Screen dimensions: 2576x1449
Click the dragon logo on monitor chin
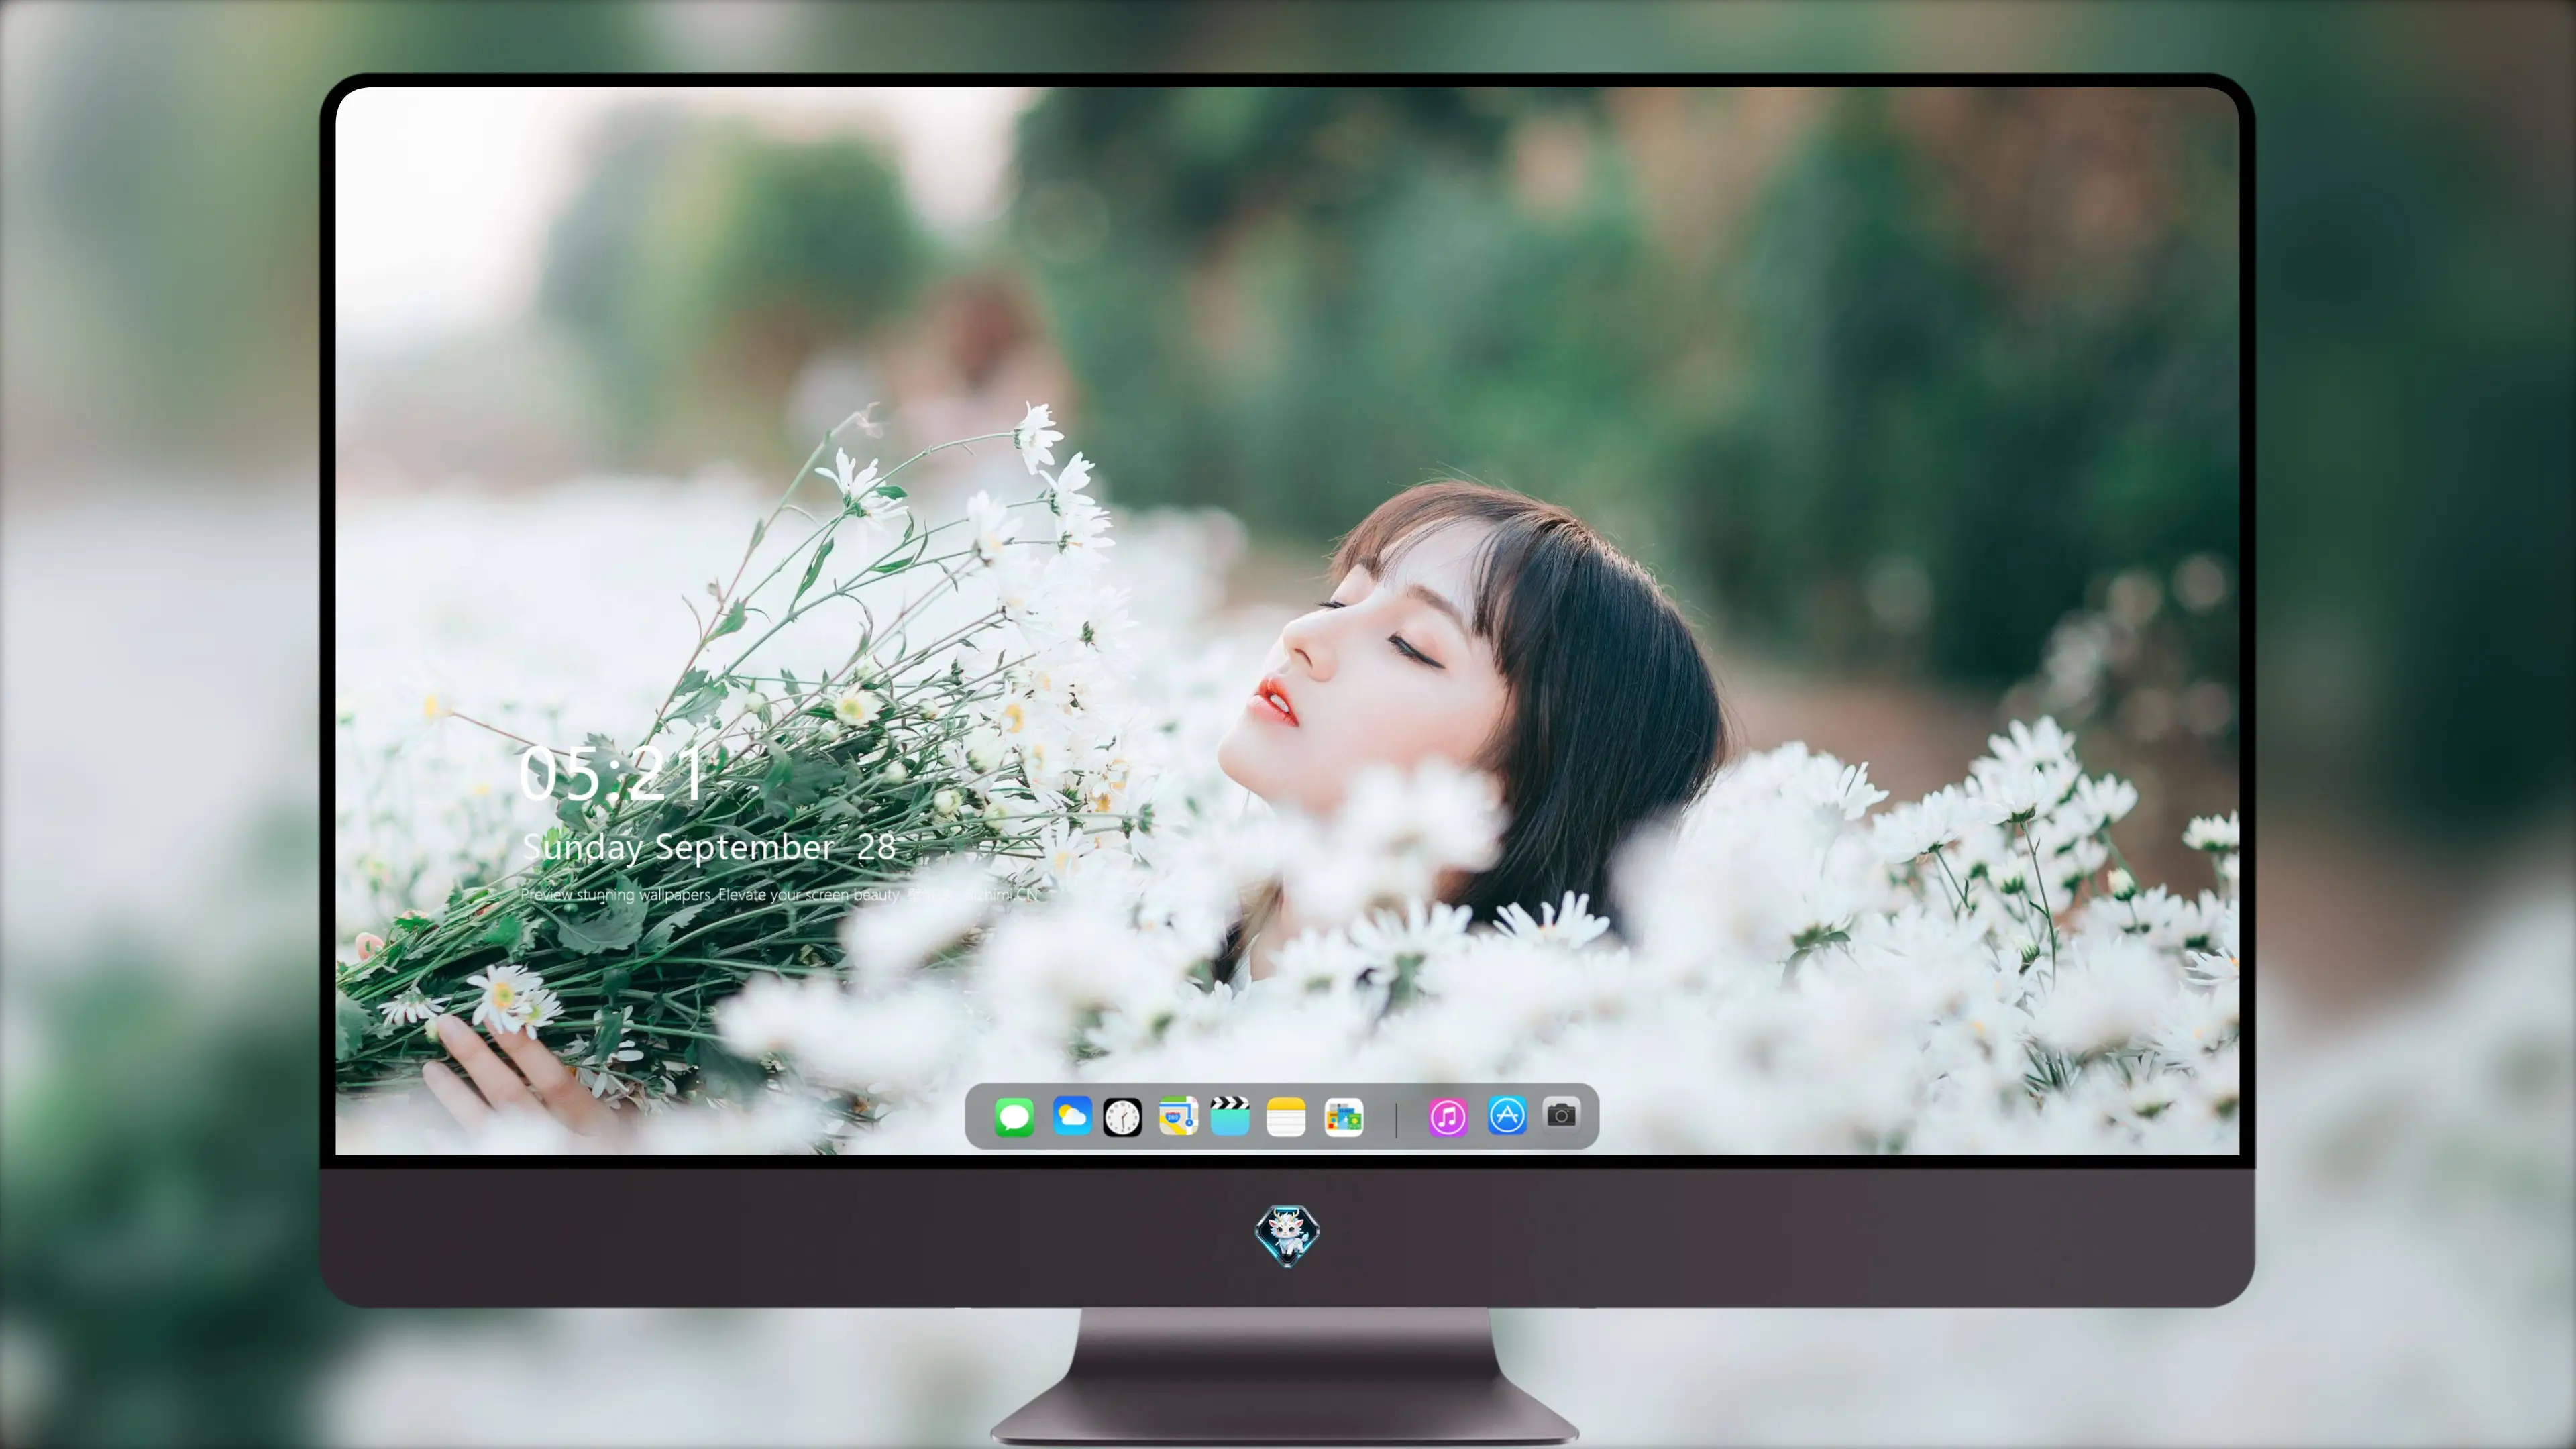click(x=1287, y=1236)
